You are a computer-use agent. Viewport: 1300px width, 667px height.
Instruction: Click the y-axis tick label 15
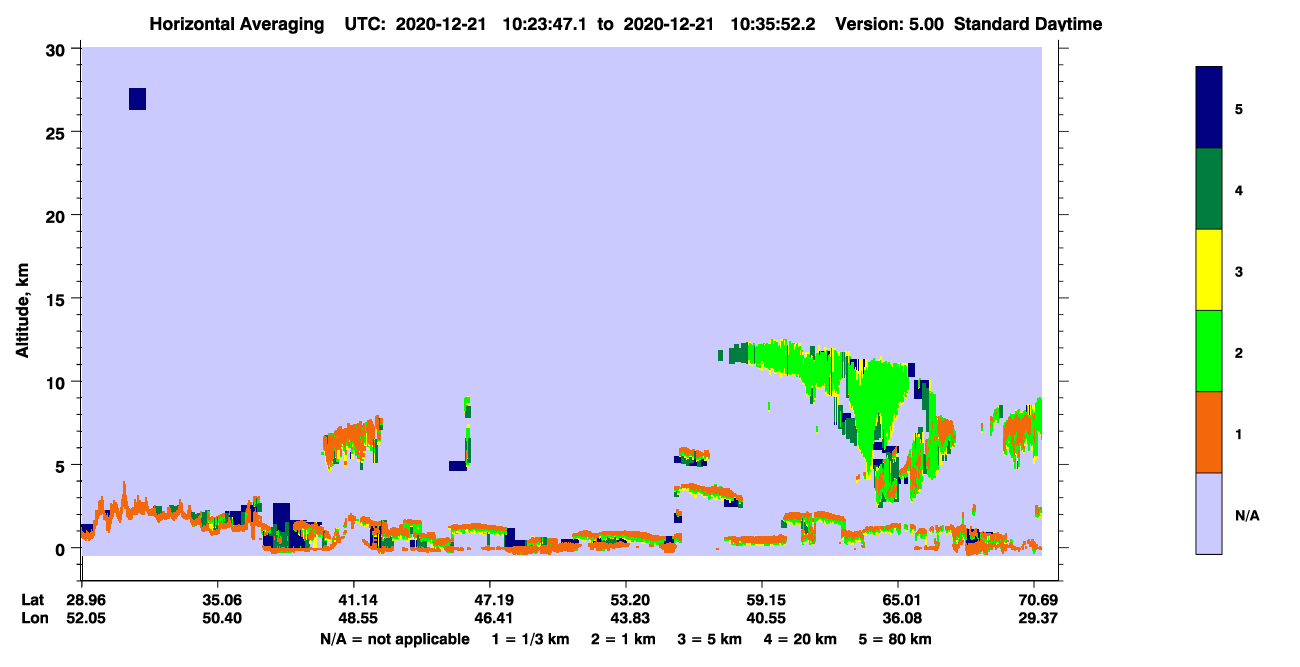[x=57, y=298]
